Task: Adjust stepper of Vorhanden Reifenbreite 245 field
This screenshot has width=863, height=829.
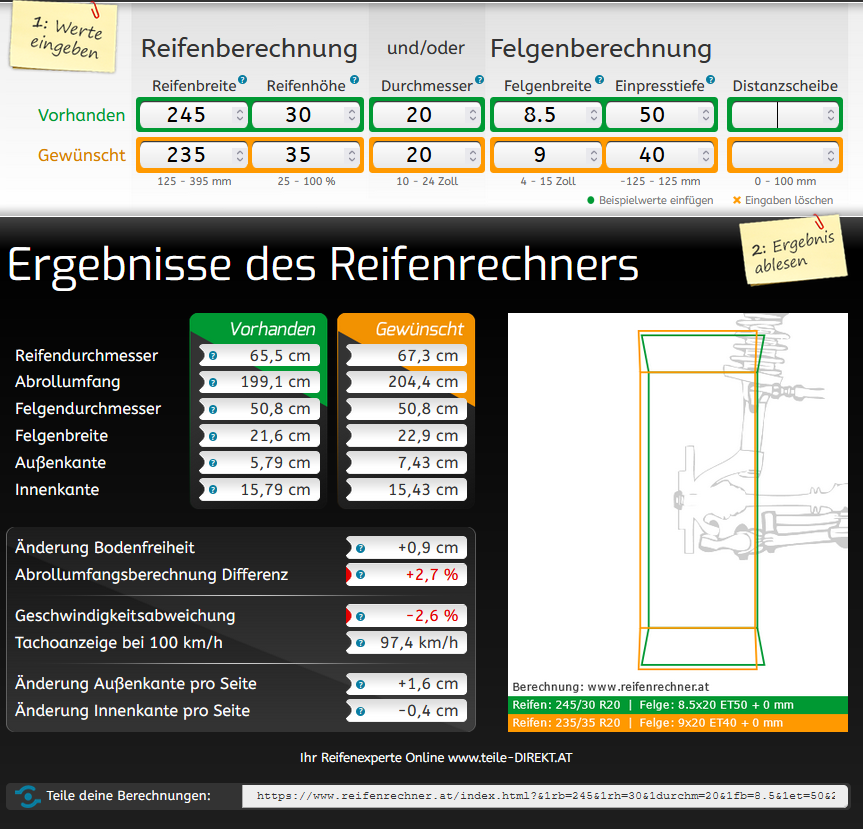Action: 239,115
